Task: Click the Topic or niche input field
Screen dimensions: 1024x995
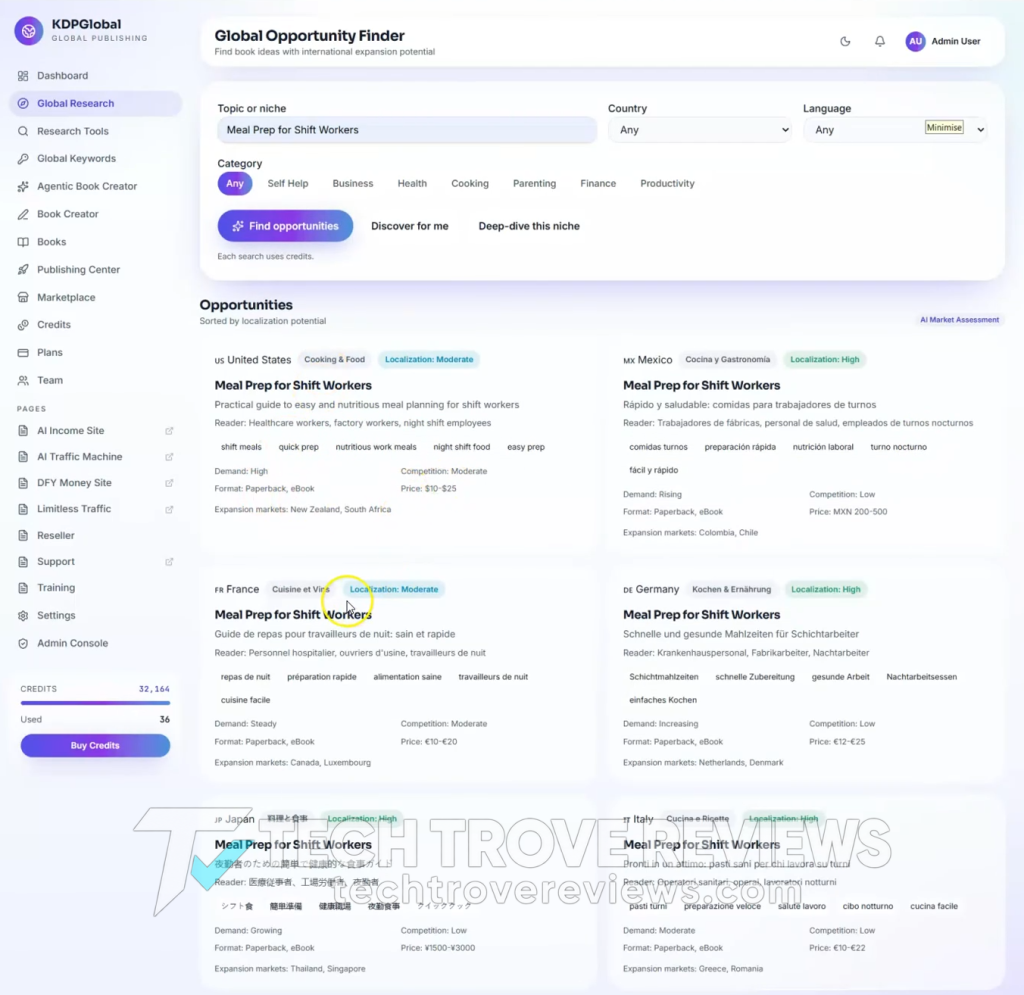Action: pos(407,130)
